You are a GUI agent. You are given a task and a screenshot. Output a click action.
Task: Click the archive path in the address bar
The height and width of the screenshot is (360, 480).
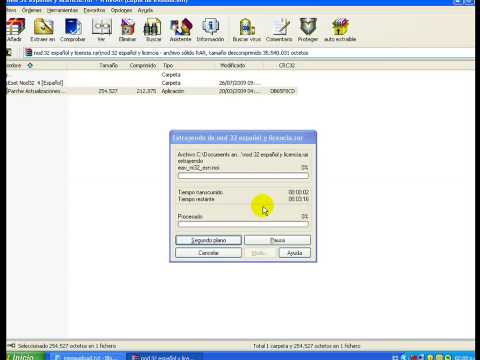coord(171,53)
